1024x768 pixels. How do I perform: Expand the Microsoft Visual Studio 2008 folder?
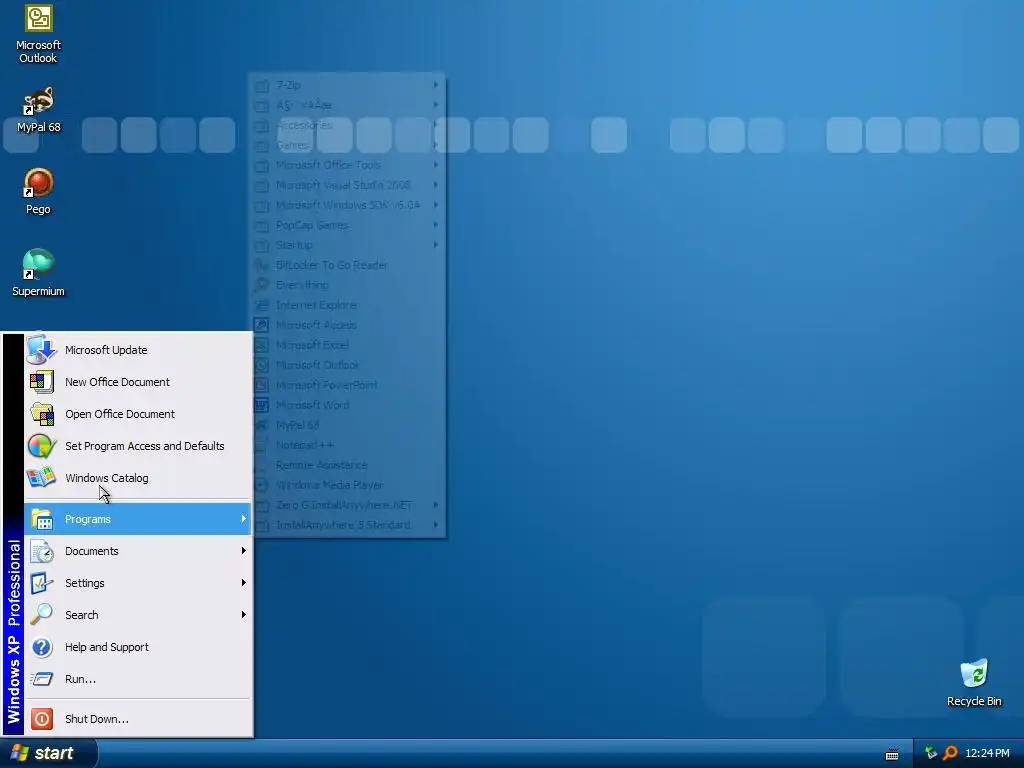pyautogui.click(x=348, y=185)
